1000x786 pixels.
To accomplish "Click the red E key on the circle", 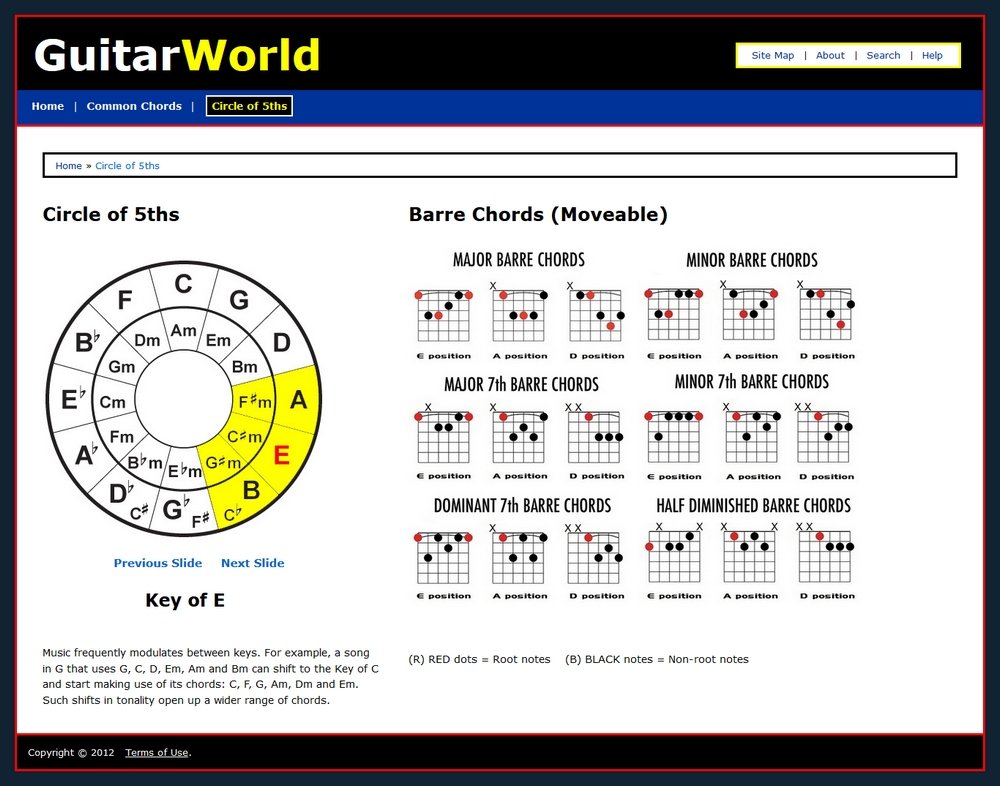I will coord(281,456).
